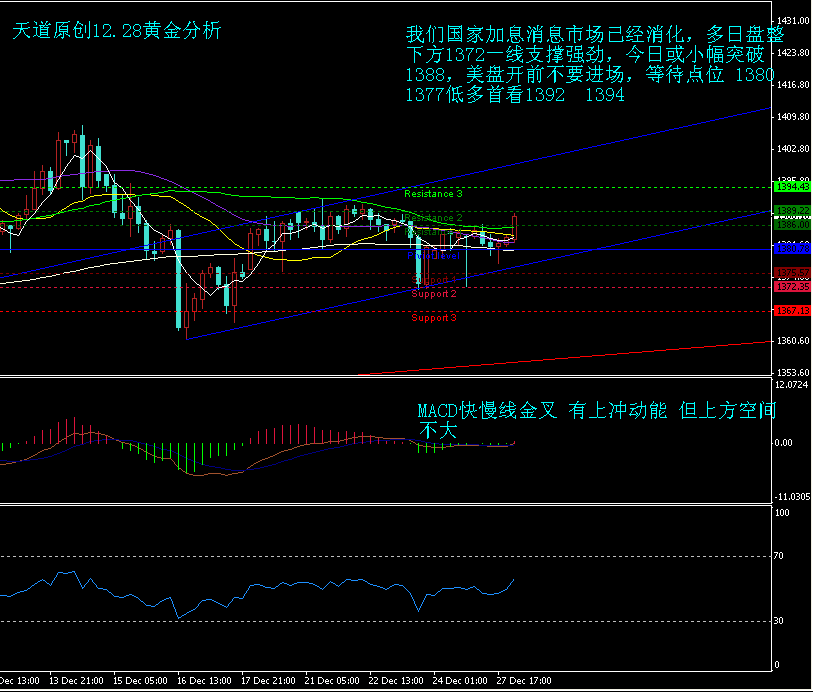Screen dimensions: 813x692
Task: Click the chart title 天道原创12.28黄金分析
Action: pos(116,31)
